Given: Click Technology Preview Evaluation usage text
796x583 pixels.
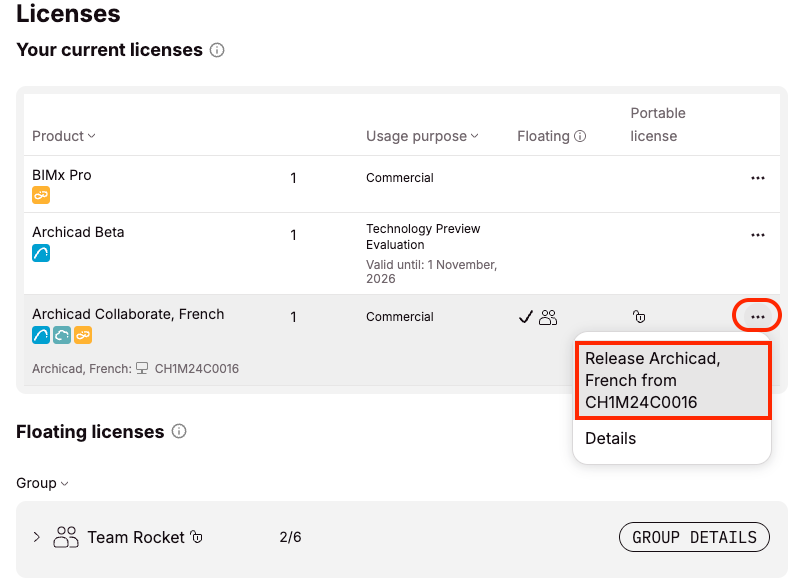Looking at the screenshot, I should pyautogui.click(x=423, y=237).
